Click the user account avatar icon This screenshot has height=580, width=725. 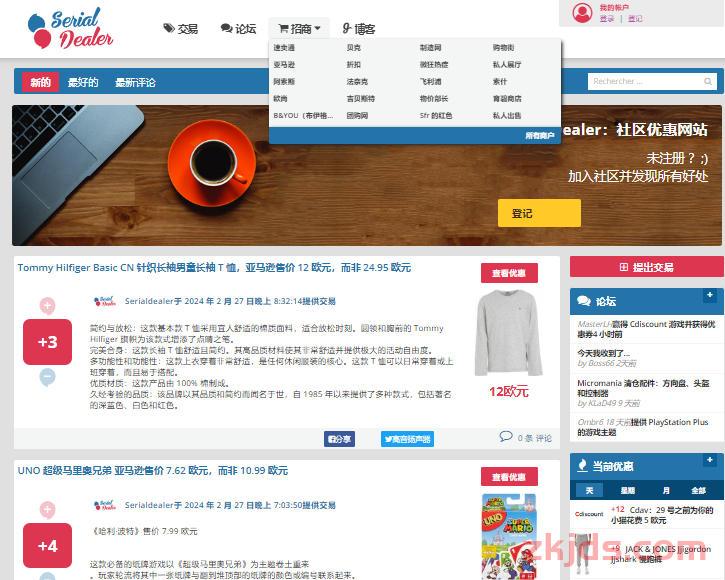(x=582, y=13)
